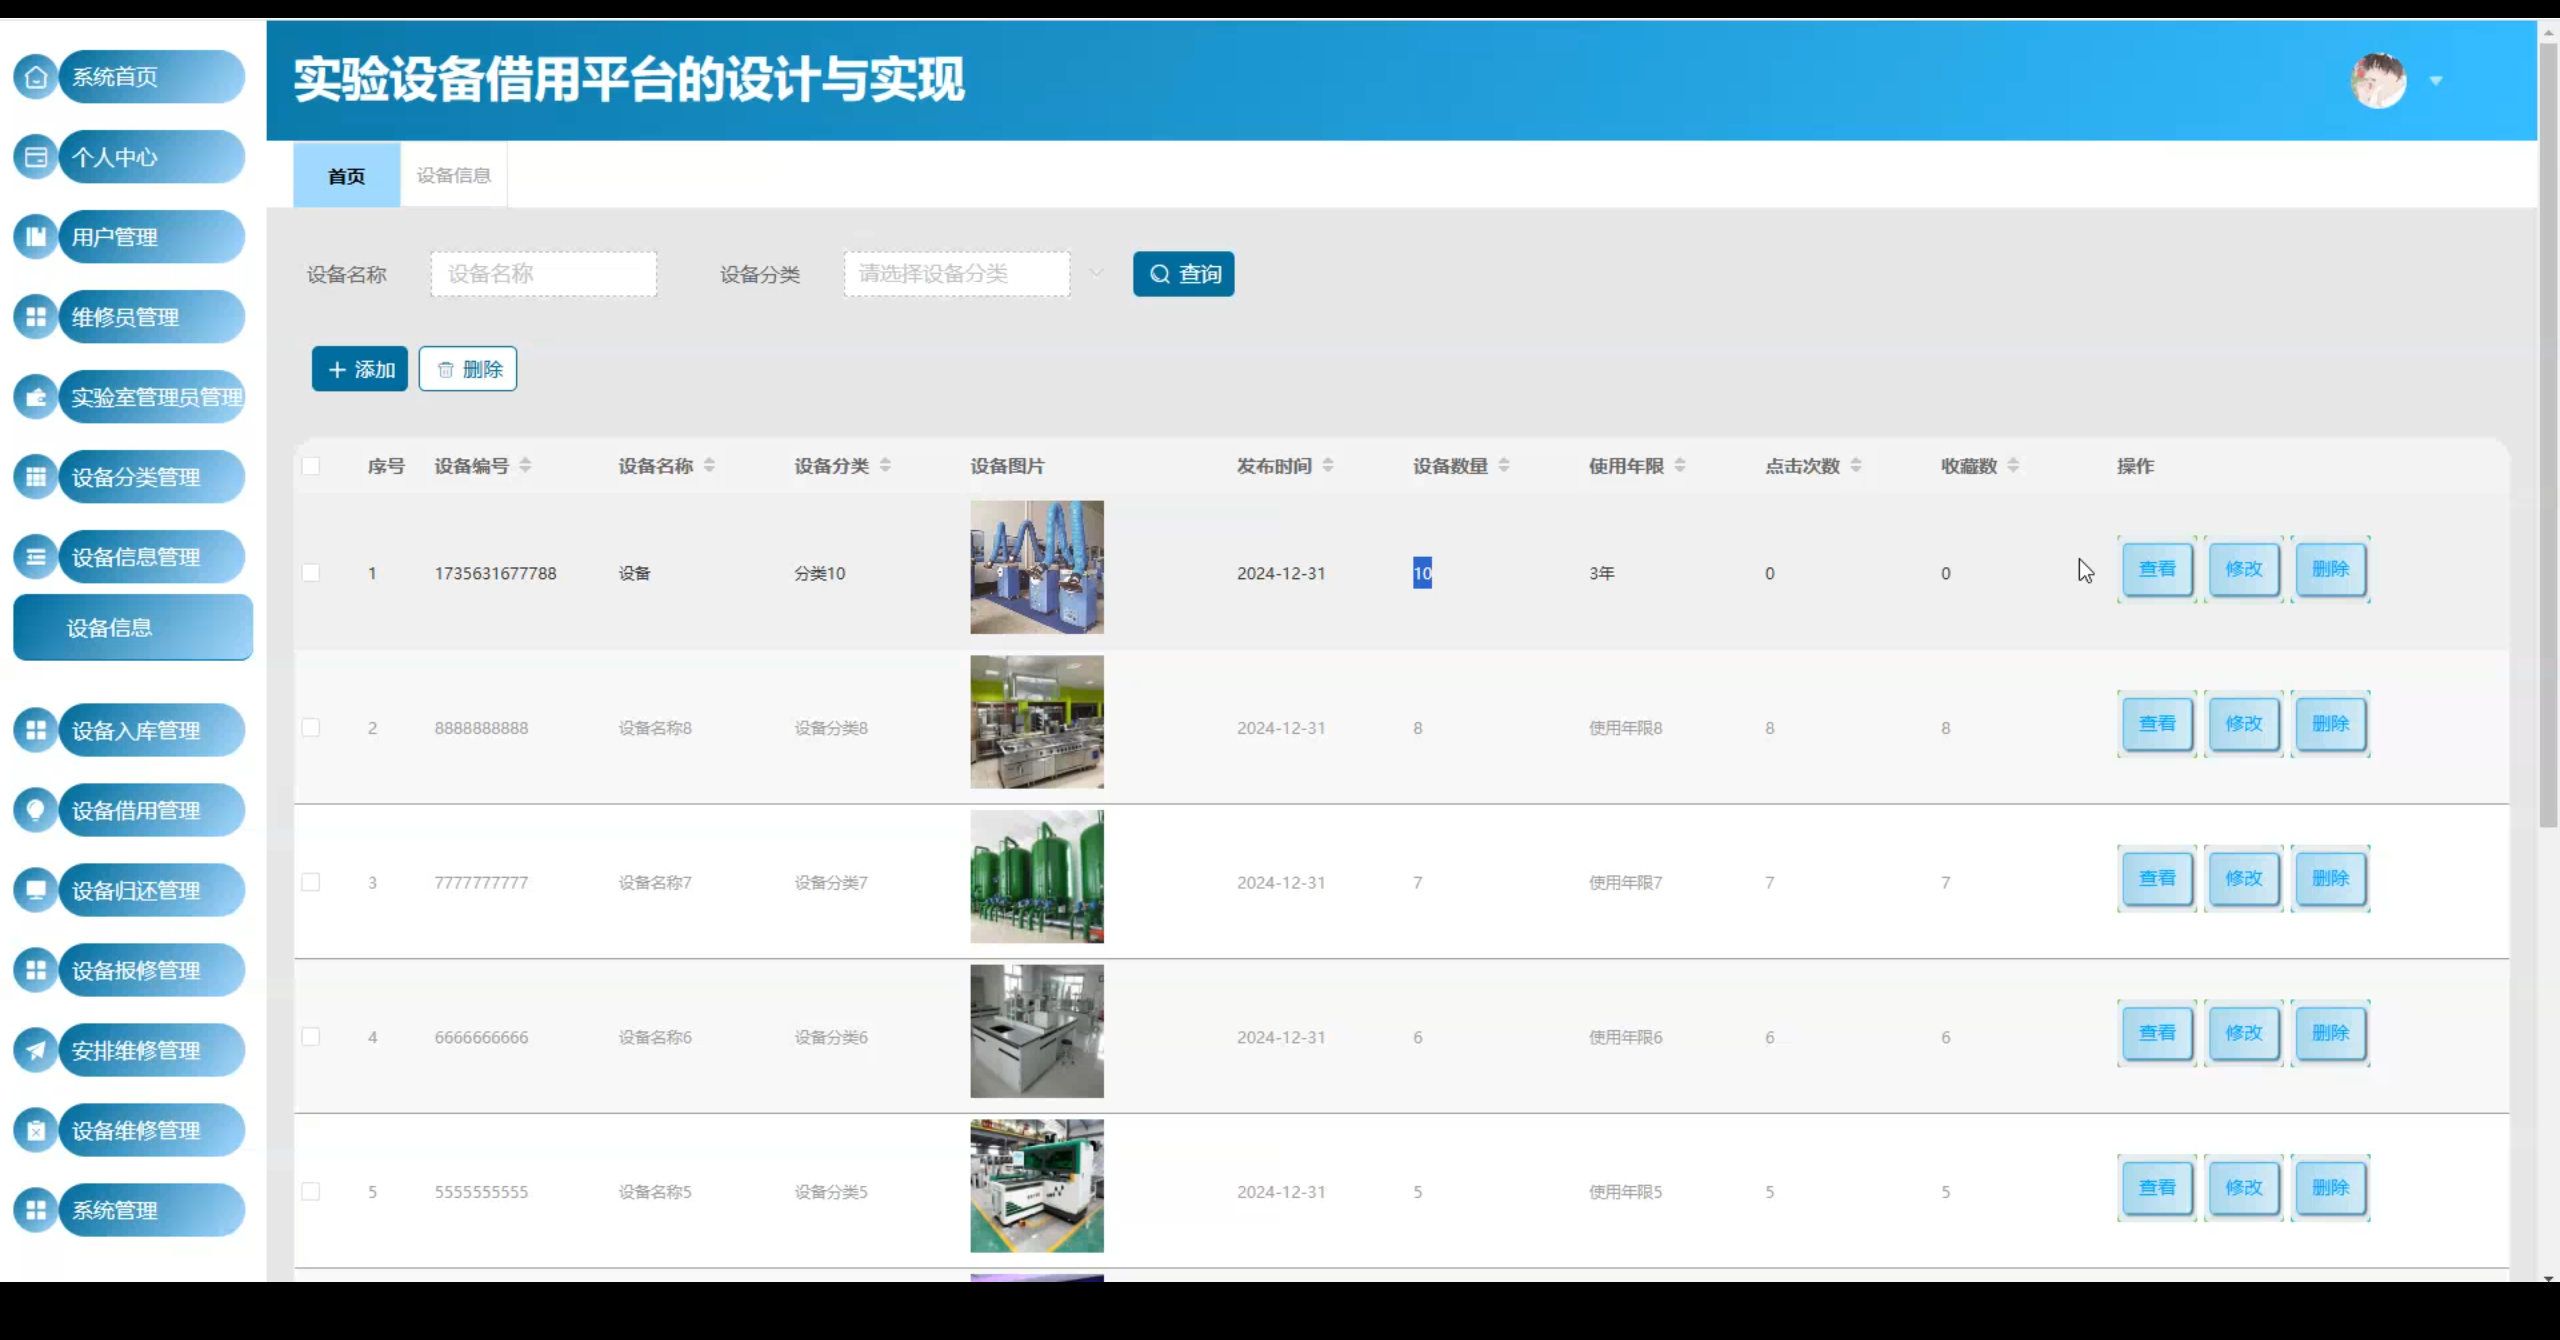Check the checkbox for row 3
Screen dimensions: 2560x1340
pyautogui.click(x=311, y=882)
